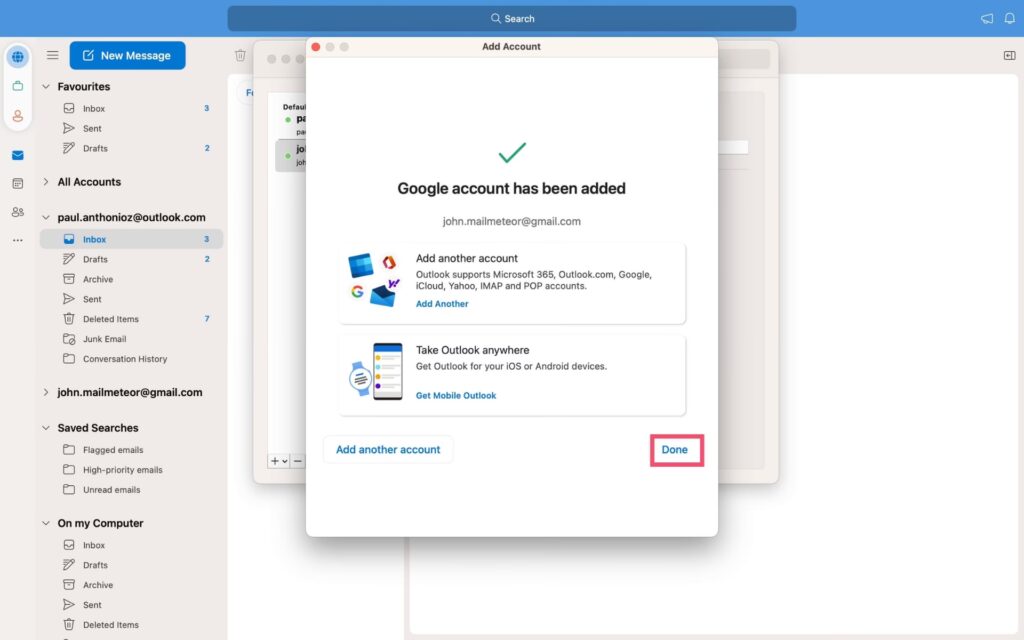This screenshot has width=1024, height=640.
Task: Collapse the Saved Searches section
Action: click(46, 428)
